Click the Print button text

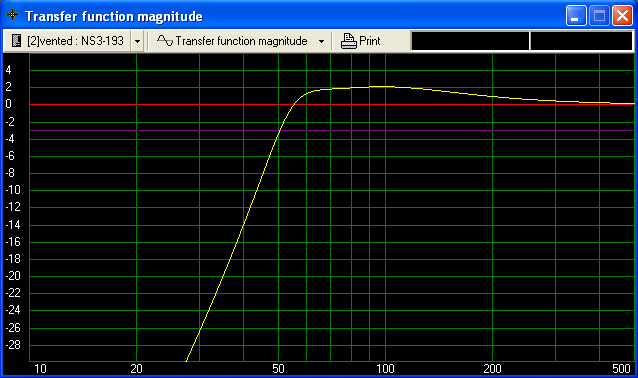369,41
